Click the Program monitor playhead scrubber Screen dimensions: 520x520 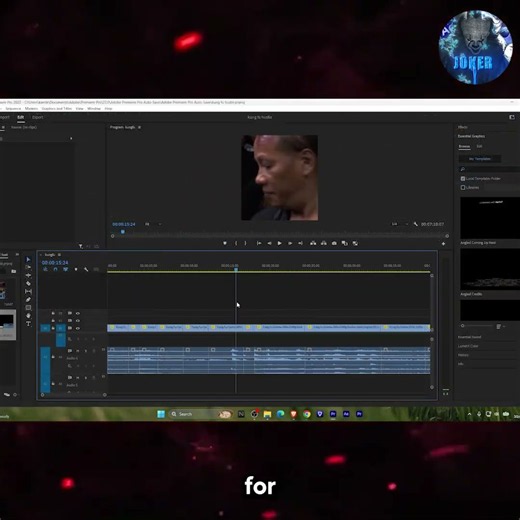pos(123,232)
